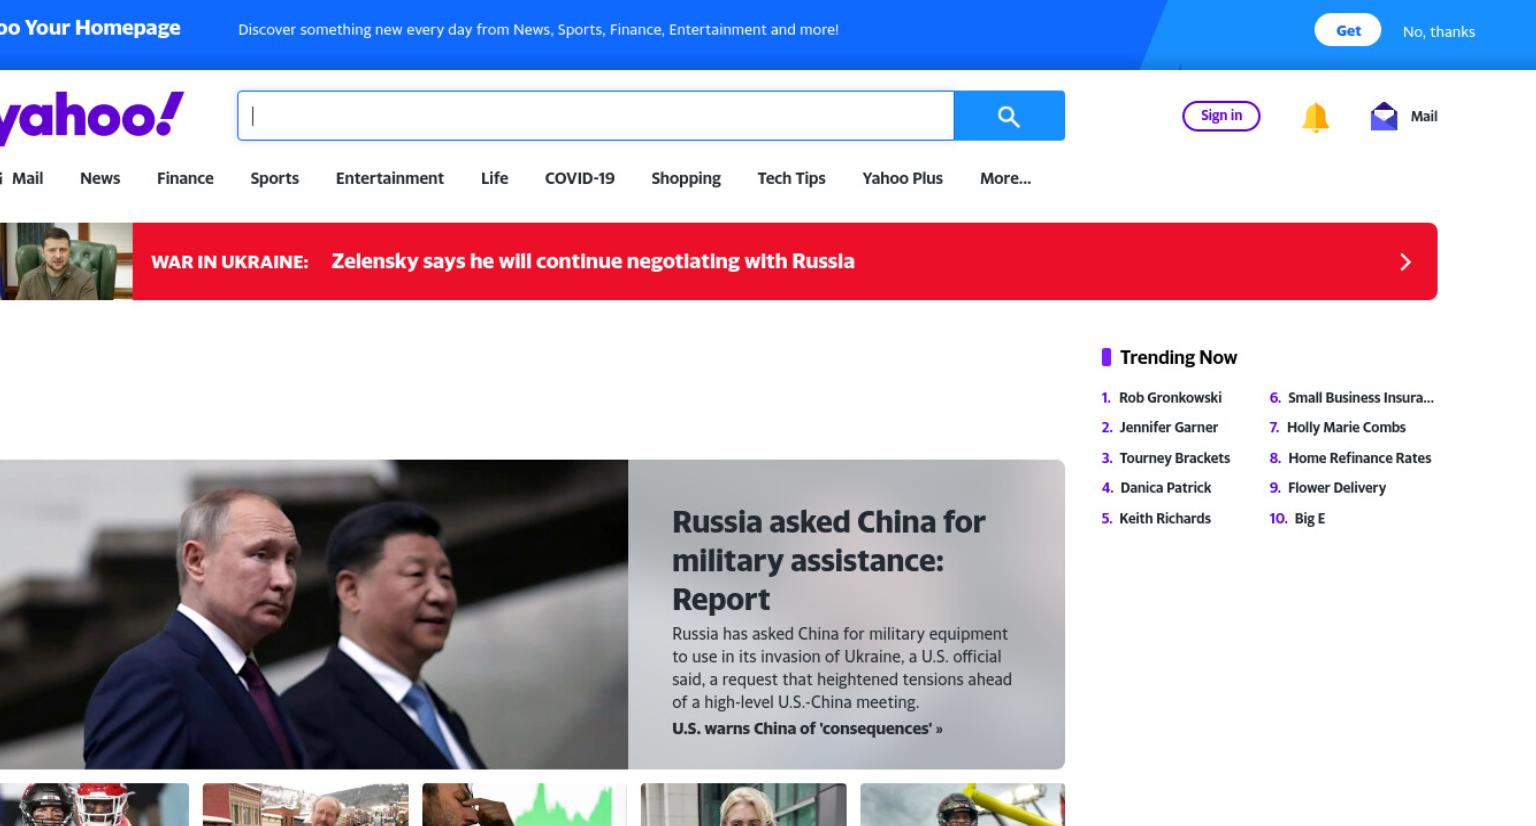Click the Putin and Xi lead story photo
The width and height of the screenshot is (1536, 826).
pyautogui.click(x=314, y=614)
